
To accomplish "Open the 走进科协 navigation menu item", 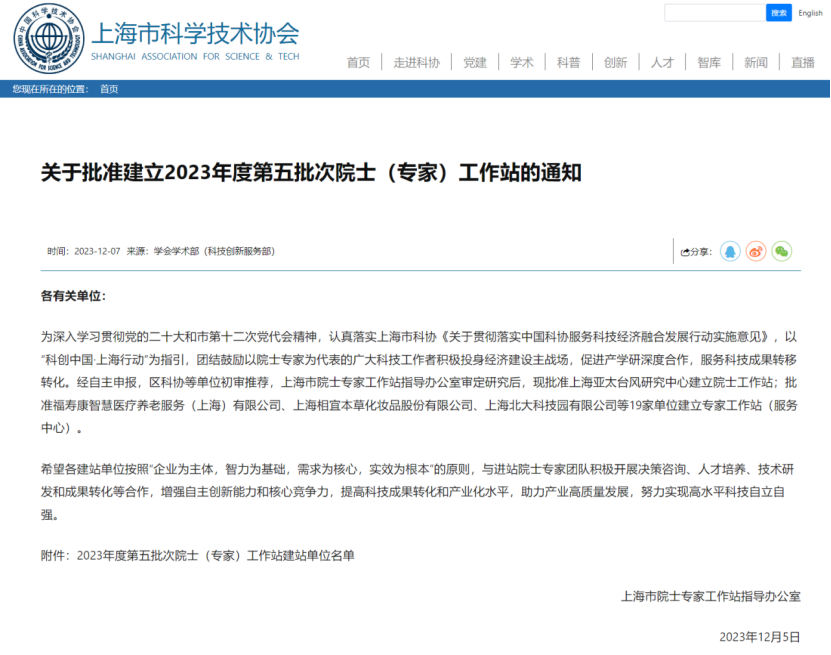I will coord(417,63).
